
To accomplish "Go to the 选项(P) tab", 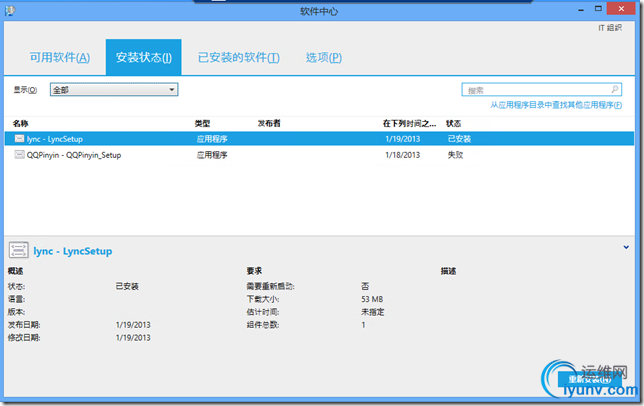I will [x=324, y=57].
